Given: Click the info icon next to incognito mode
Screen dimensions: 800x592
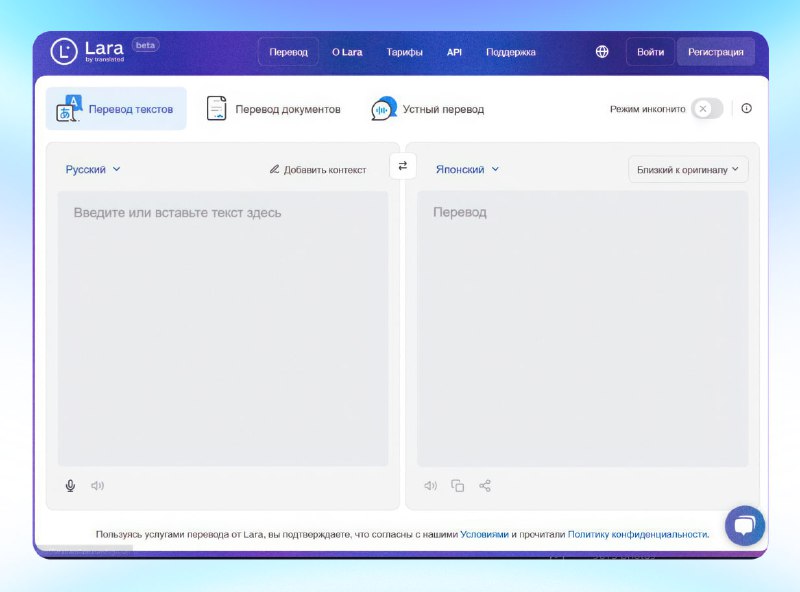Looking at the screenshot, I should click(x=747, y=108).
